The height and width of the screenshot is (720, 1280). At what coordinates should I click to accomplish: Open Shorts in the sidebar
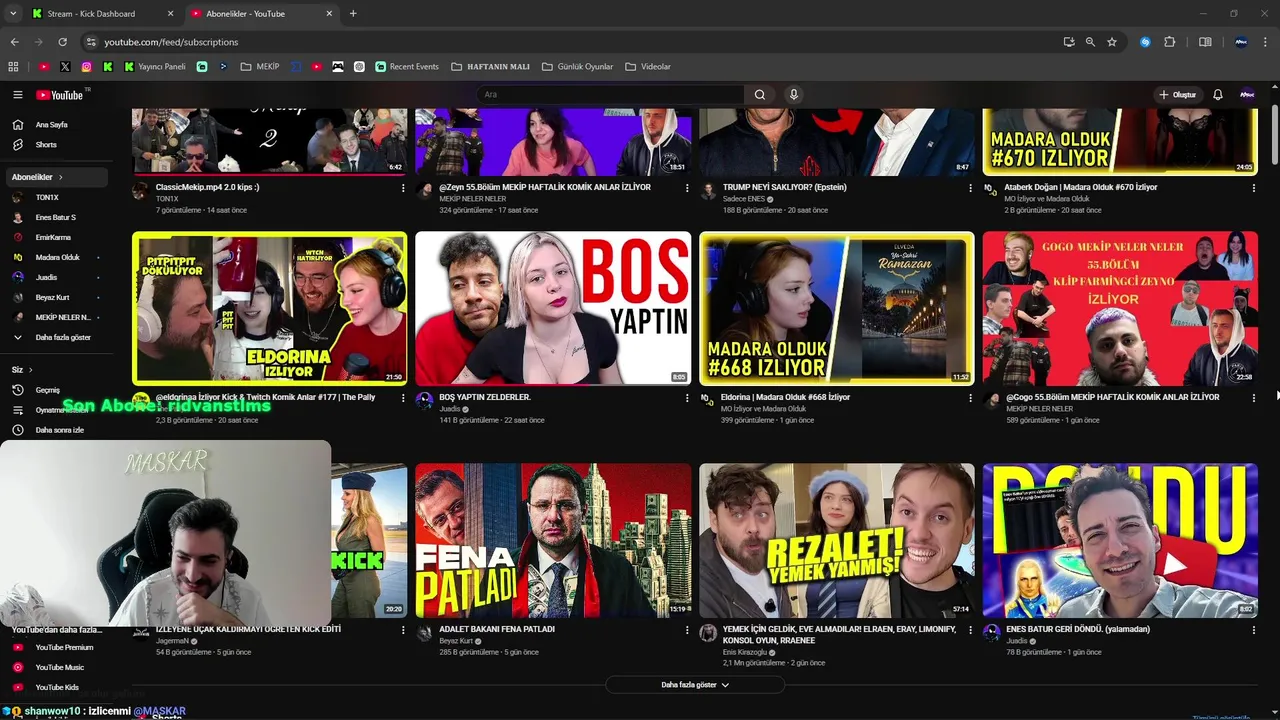click(46, 145)
